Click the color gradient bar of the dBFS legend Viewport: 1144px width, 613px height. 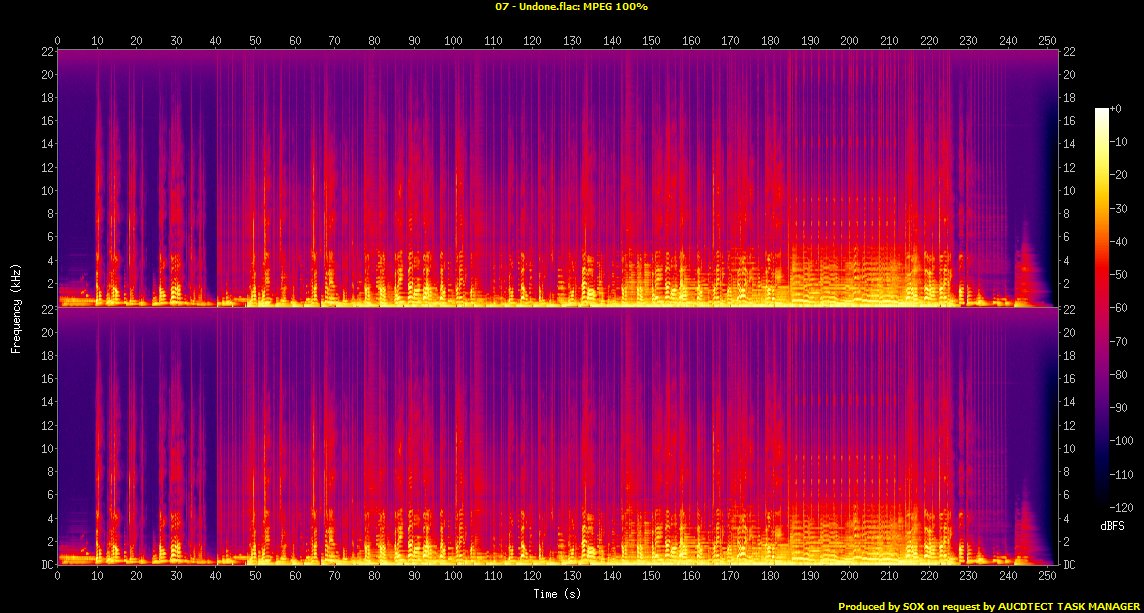(x=1101, y=308)
